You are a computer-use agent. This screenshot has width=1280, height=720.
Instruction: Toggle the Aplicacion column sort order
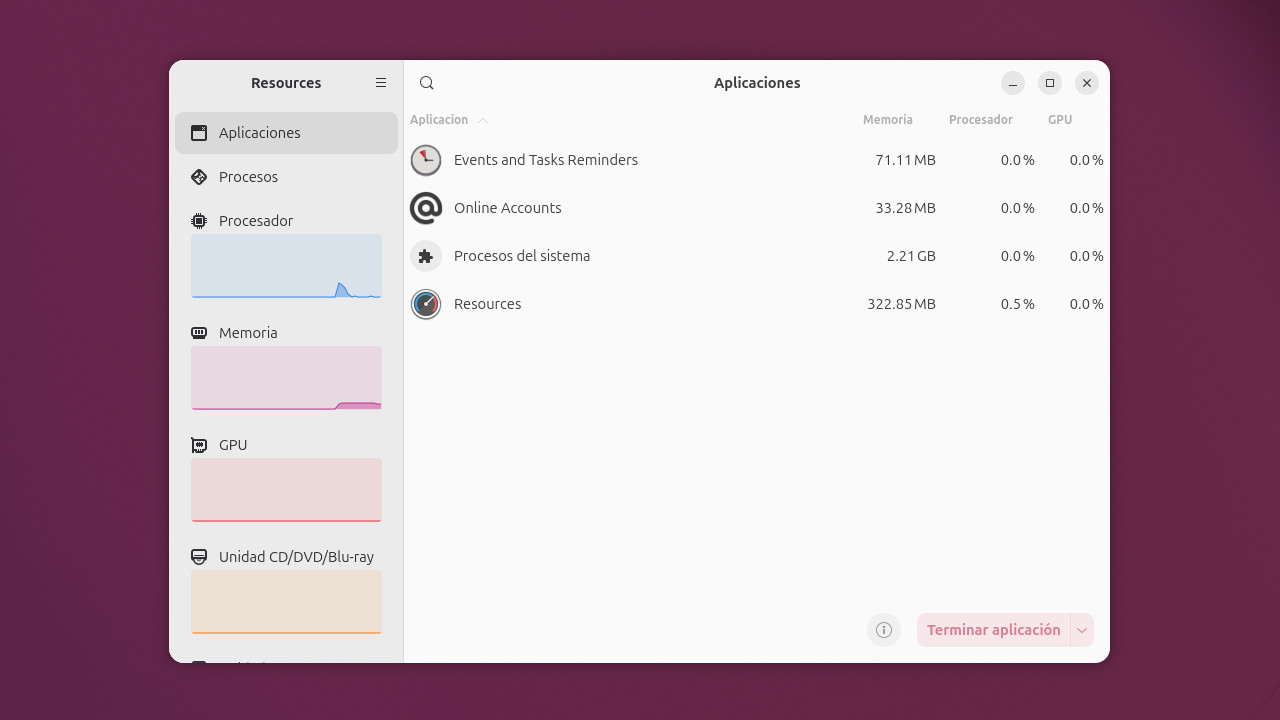(x=447, y=119)
